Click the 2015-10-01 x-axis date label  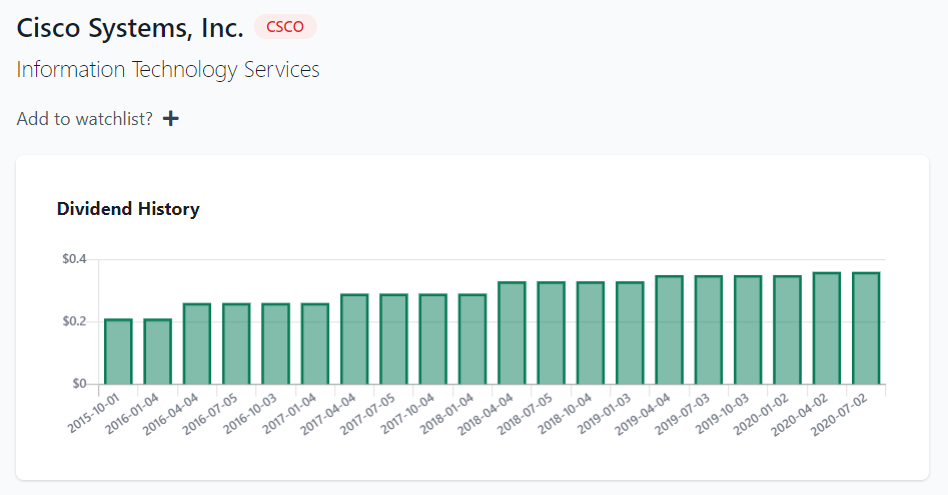tap(94, 413)
